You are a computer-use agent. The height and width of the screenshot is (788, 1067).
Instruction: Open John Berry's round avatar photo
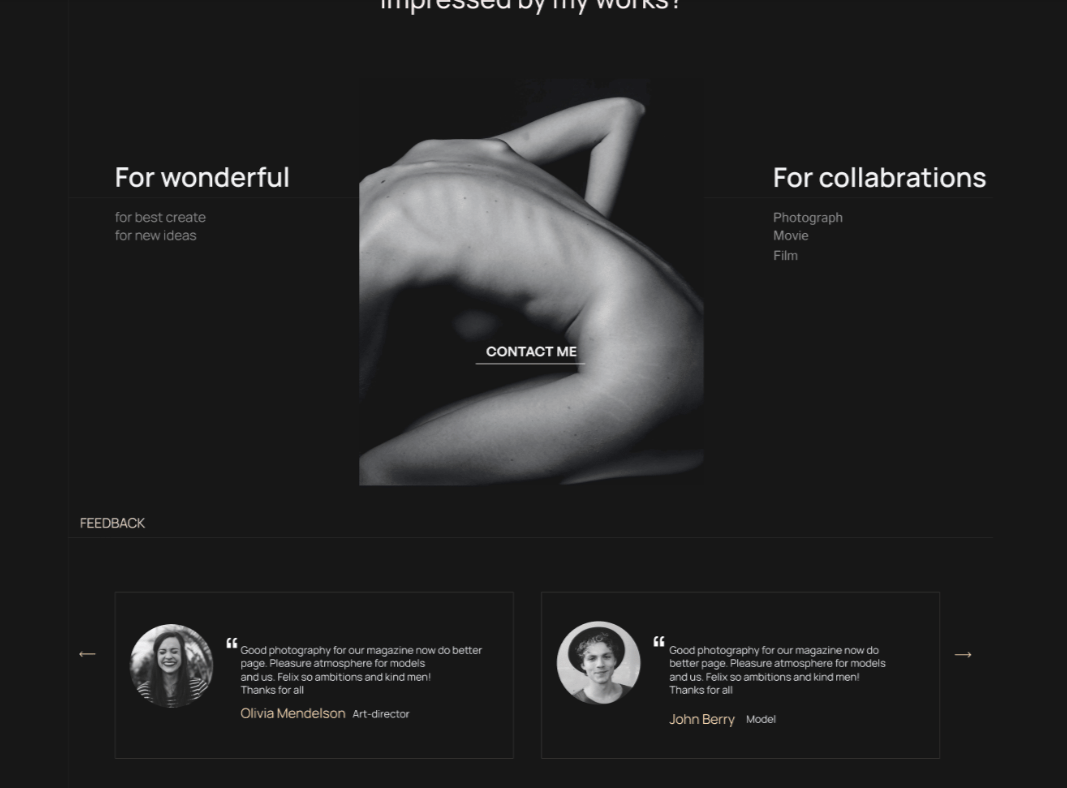(x=598, y=663)
